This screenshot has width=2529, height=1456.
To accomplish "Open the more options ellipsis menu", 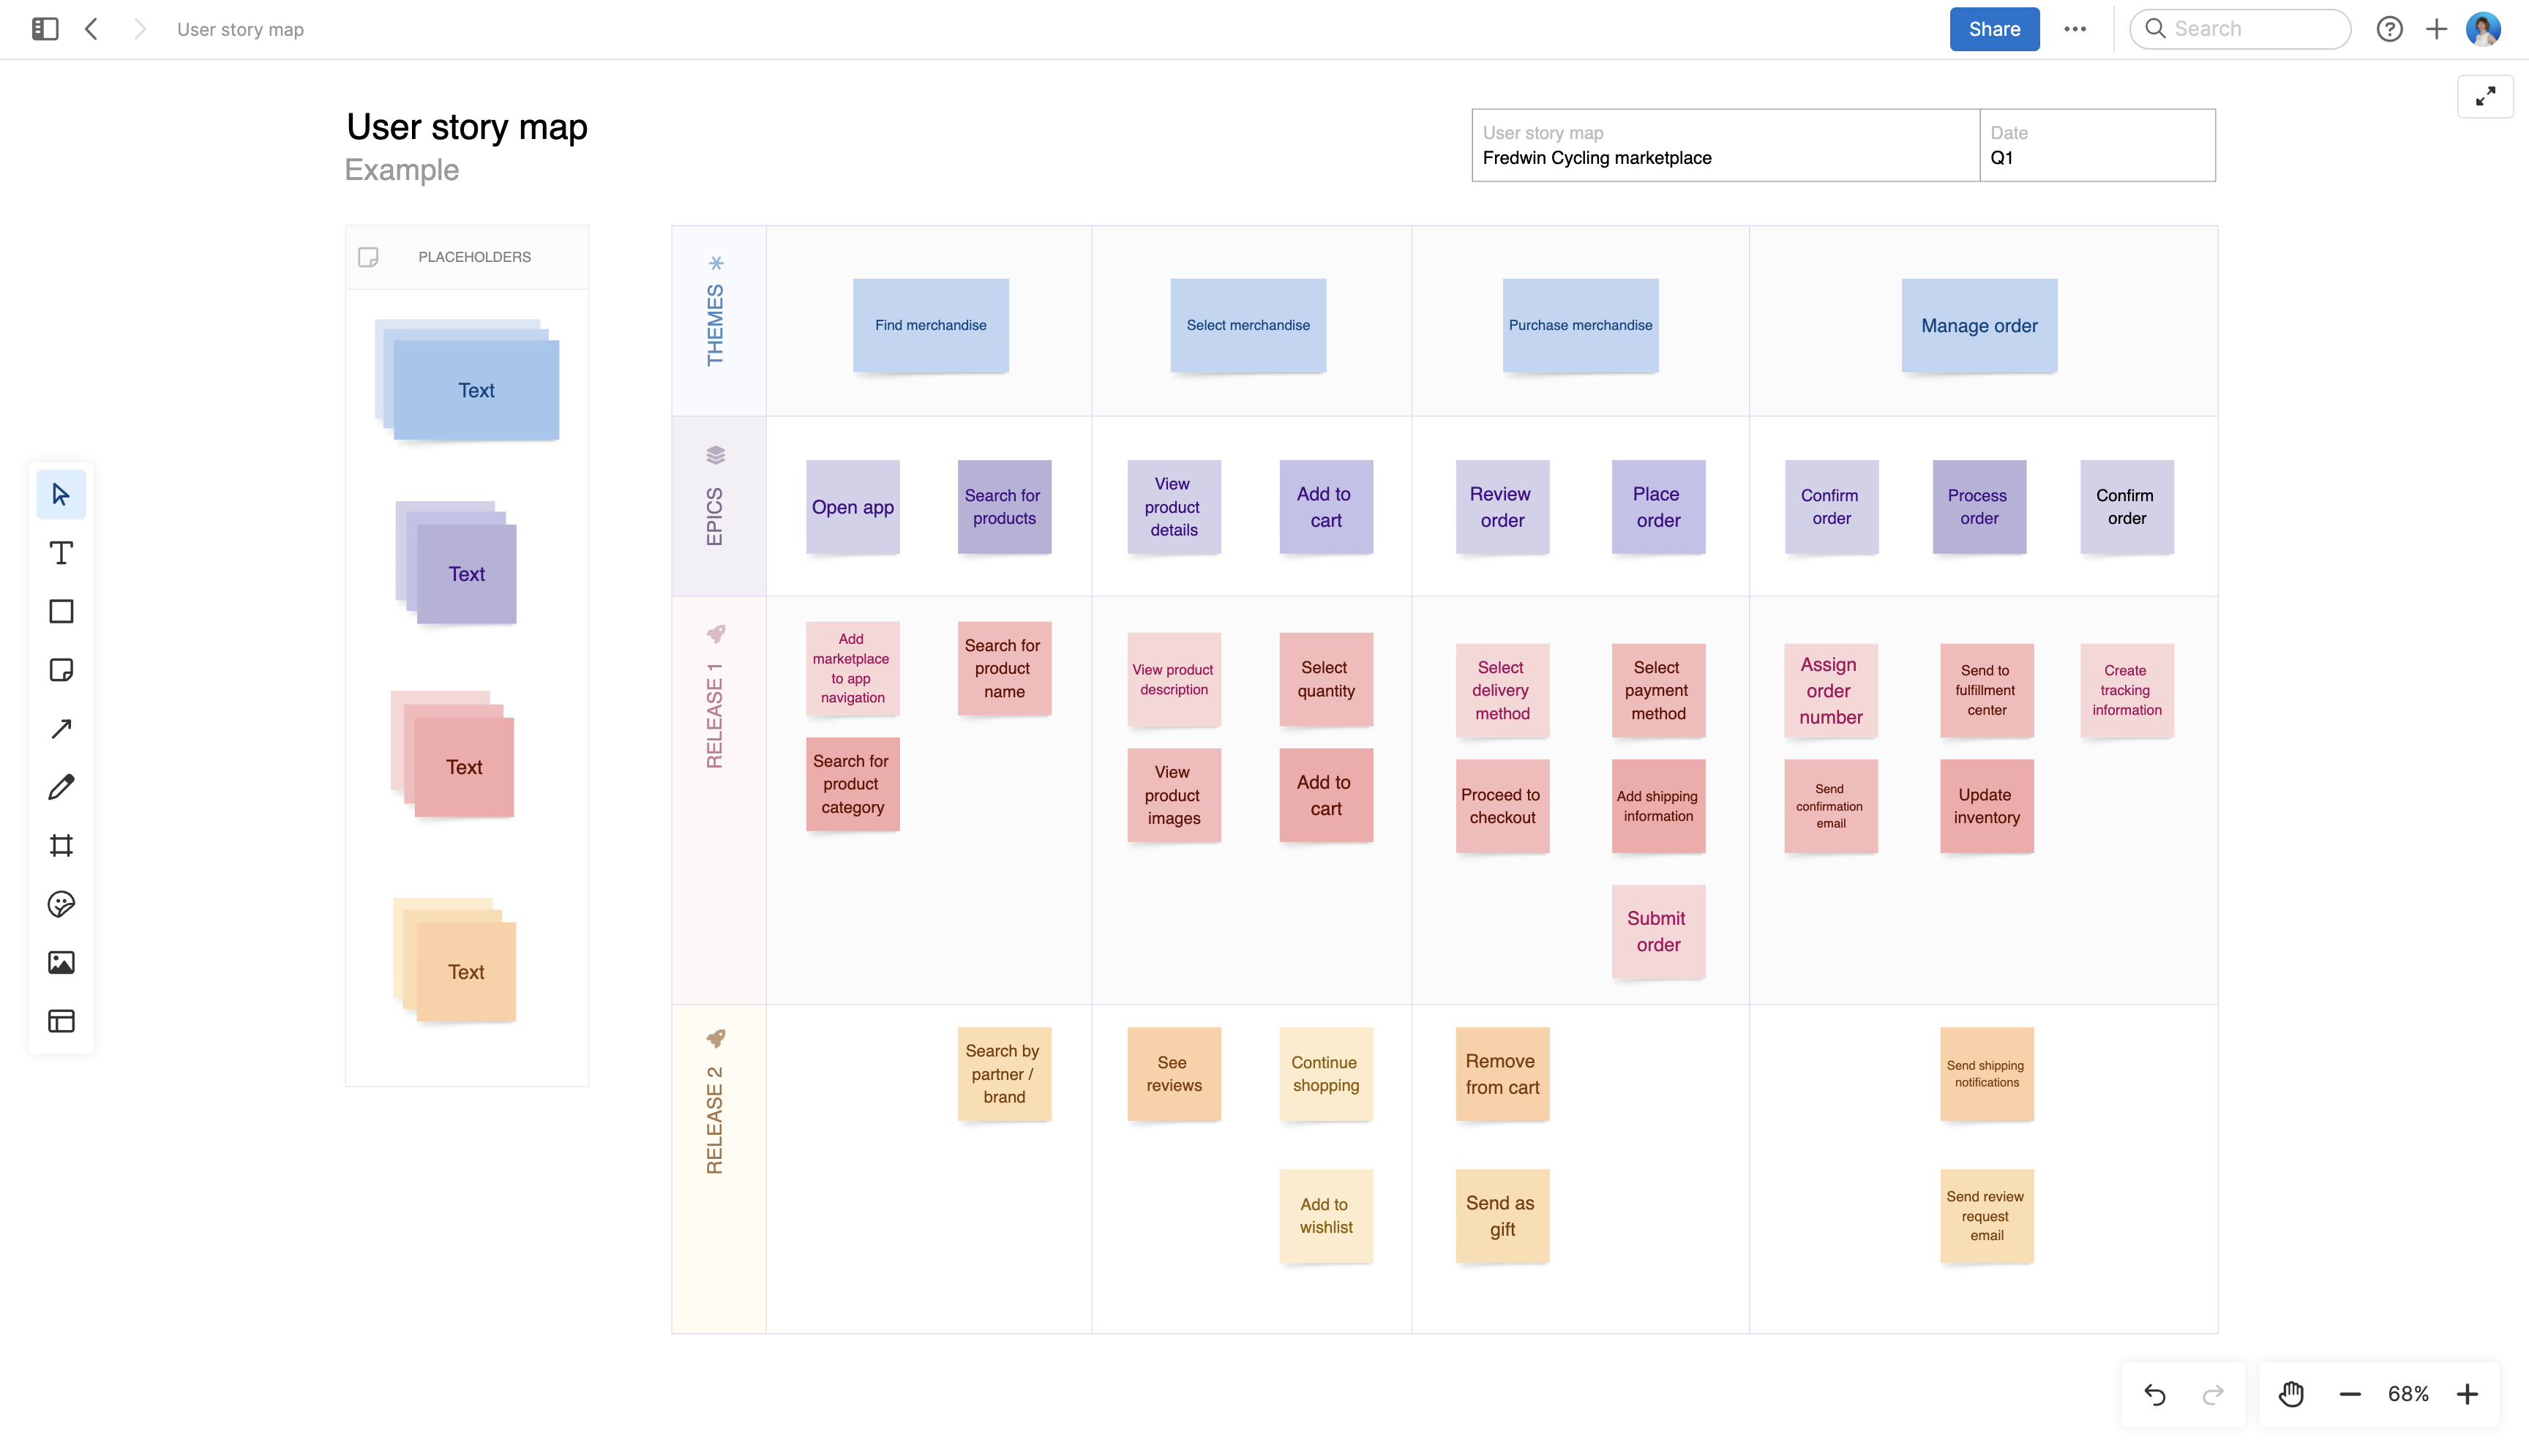I will click(2075, 29).
